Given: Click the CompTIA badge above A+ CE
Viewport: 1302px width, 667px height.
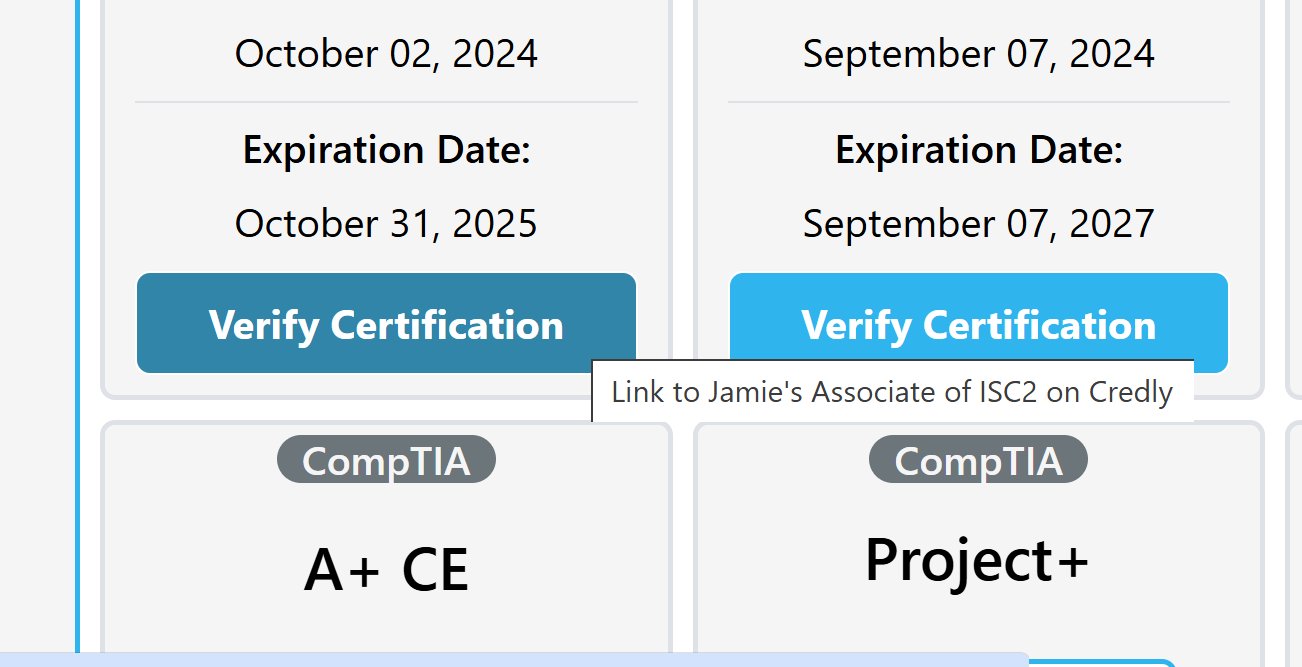Looking at the screenshot, I should [x=387, y=460].
